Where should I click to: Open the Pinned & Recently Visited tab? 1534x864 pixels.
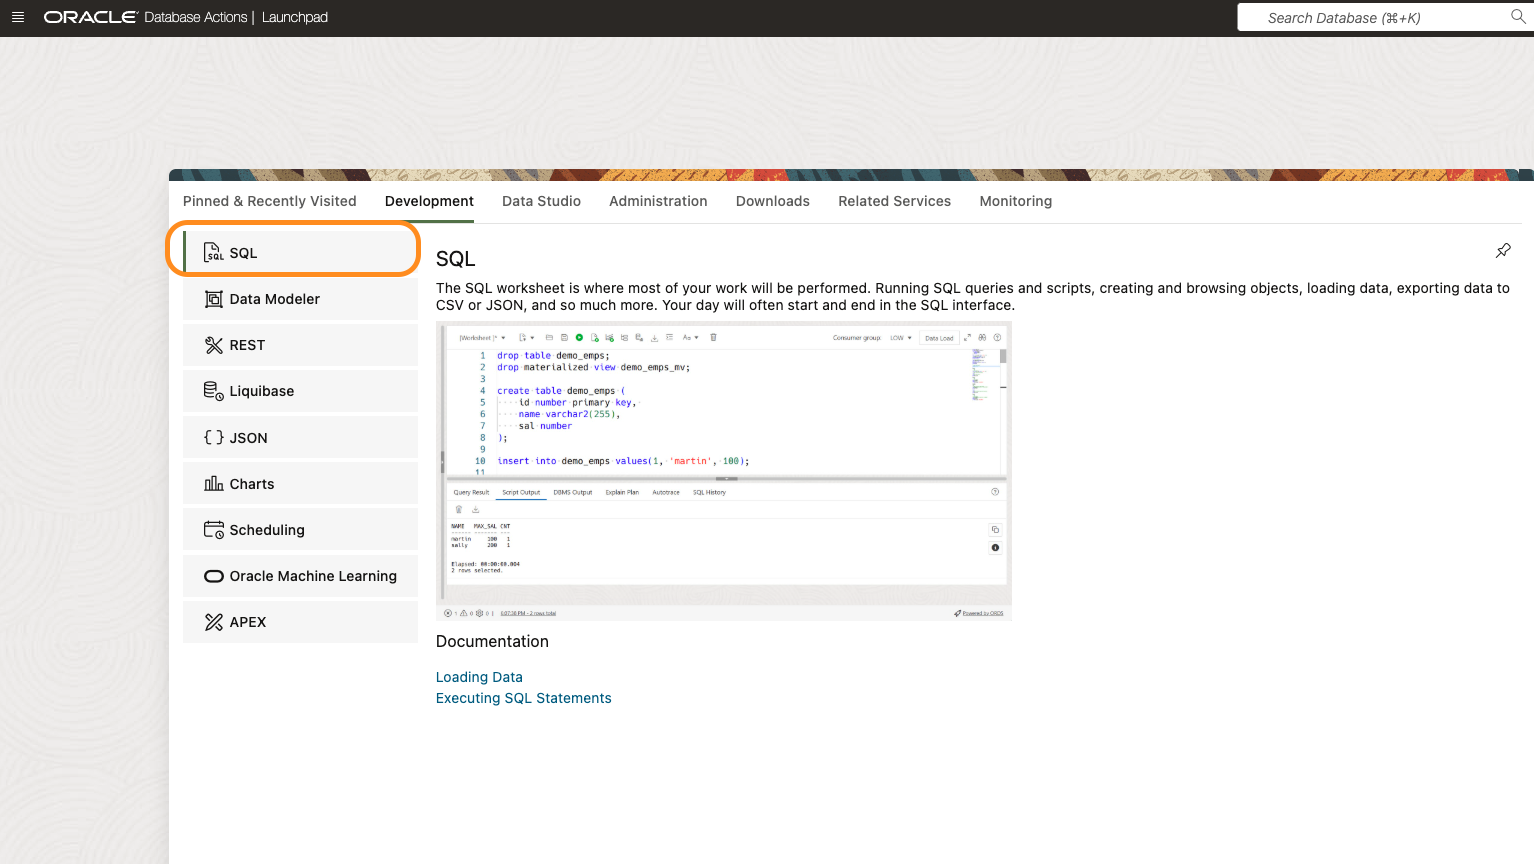click(x=269, y=201)
